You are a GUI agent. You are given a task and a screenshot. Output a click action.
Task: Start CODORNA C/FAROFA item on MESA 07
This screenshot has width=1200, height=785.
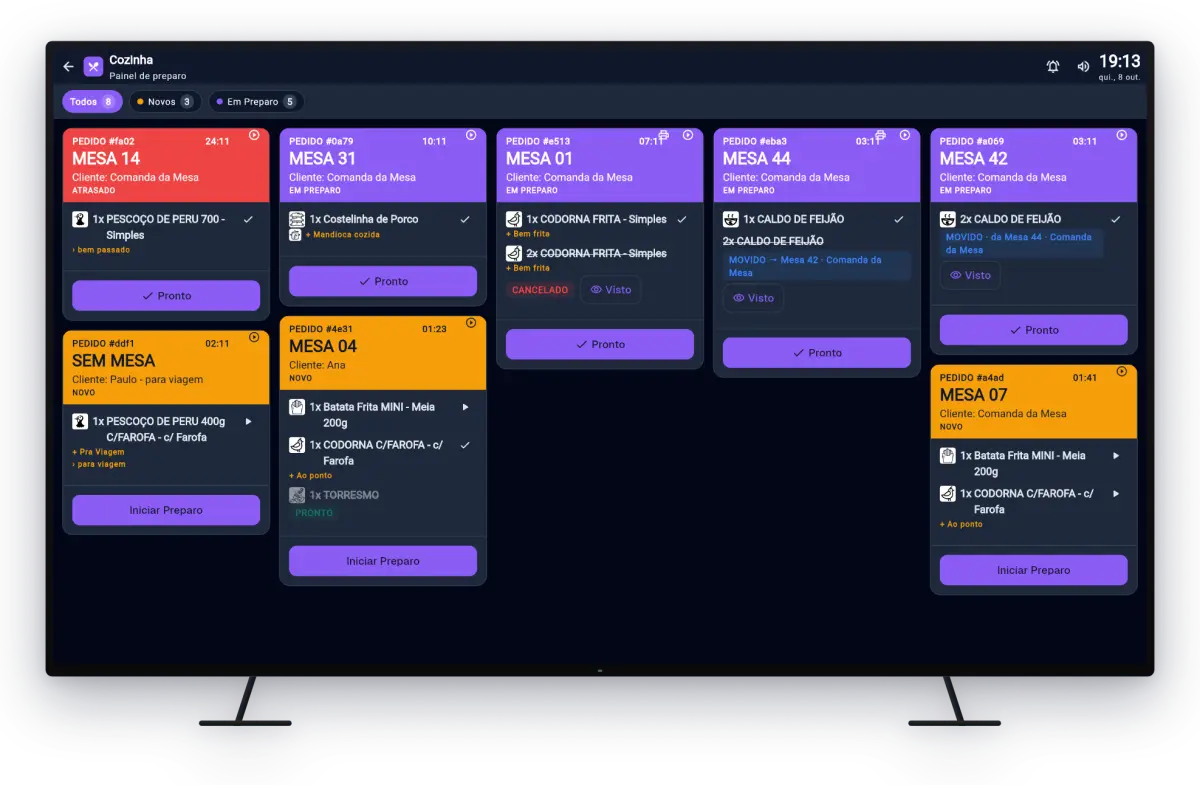[1116, 493]
